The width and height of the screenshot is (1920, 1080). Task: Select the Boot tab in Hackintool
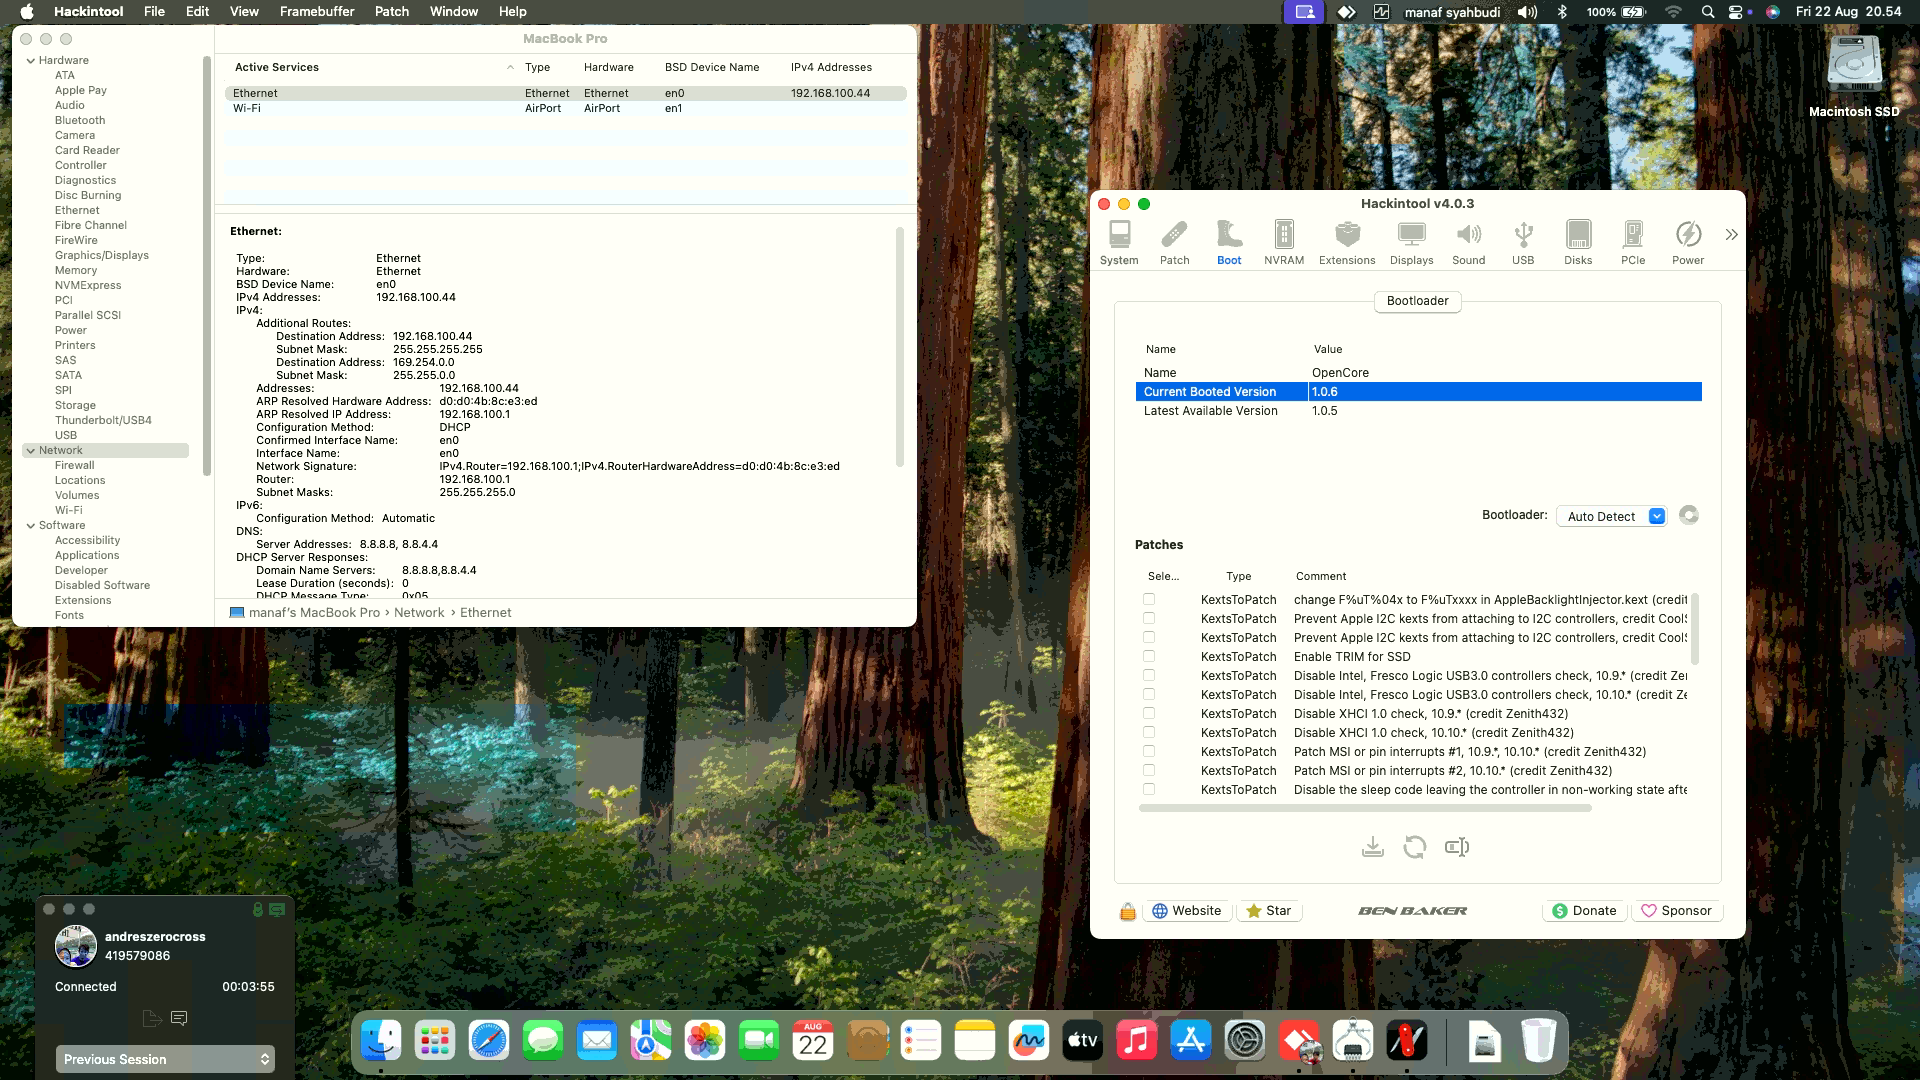1228,240
